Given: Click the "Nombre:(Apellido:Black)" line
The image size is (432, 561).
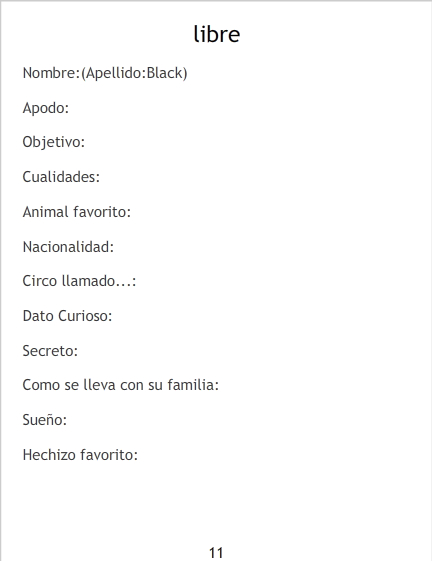Looking at the screenshot, I should (x=105, y=73).
